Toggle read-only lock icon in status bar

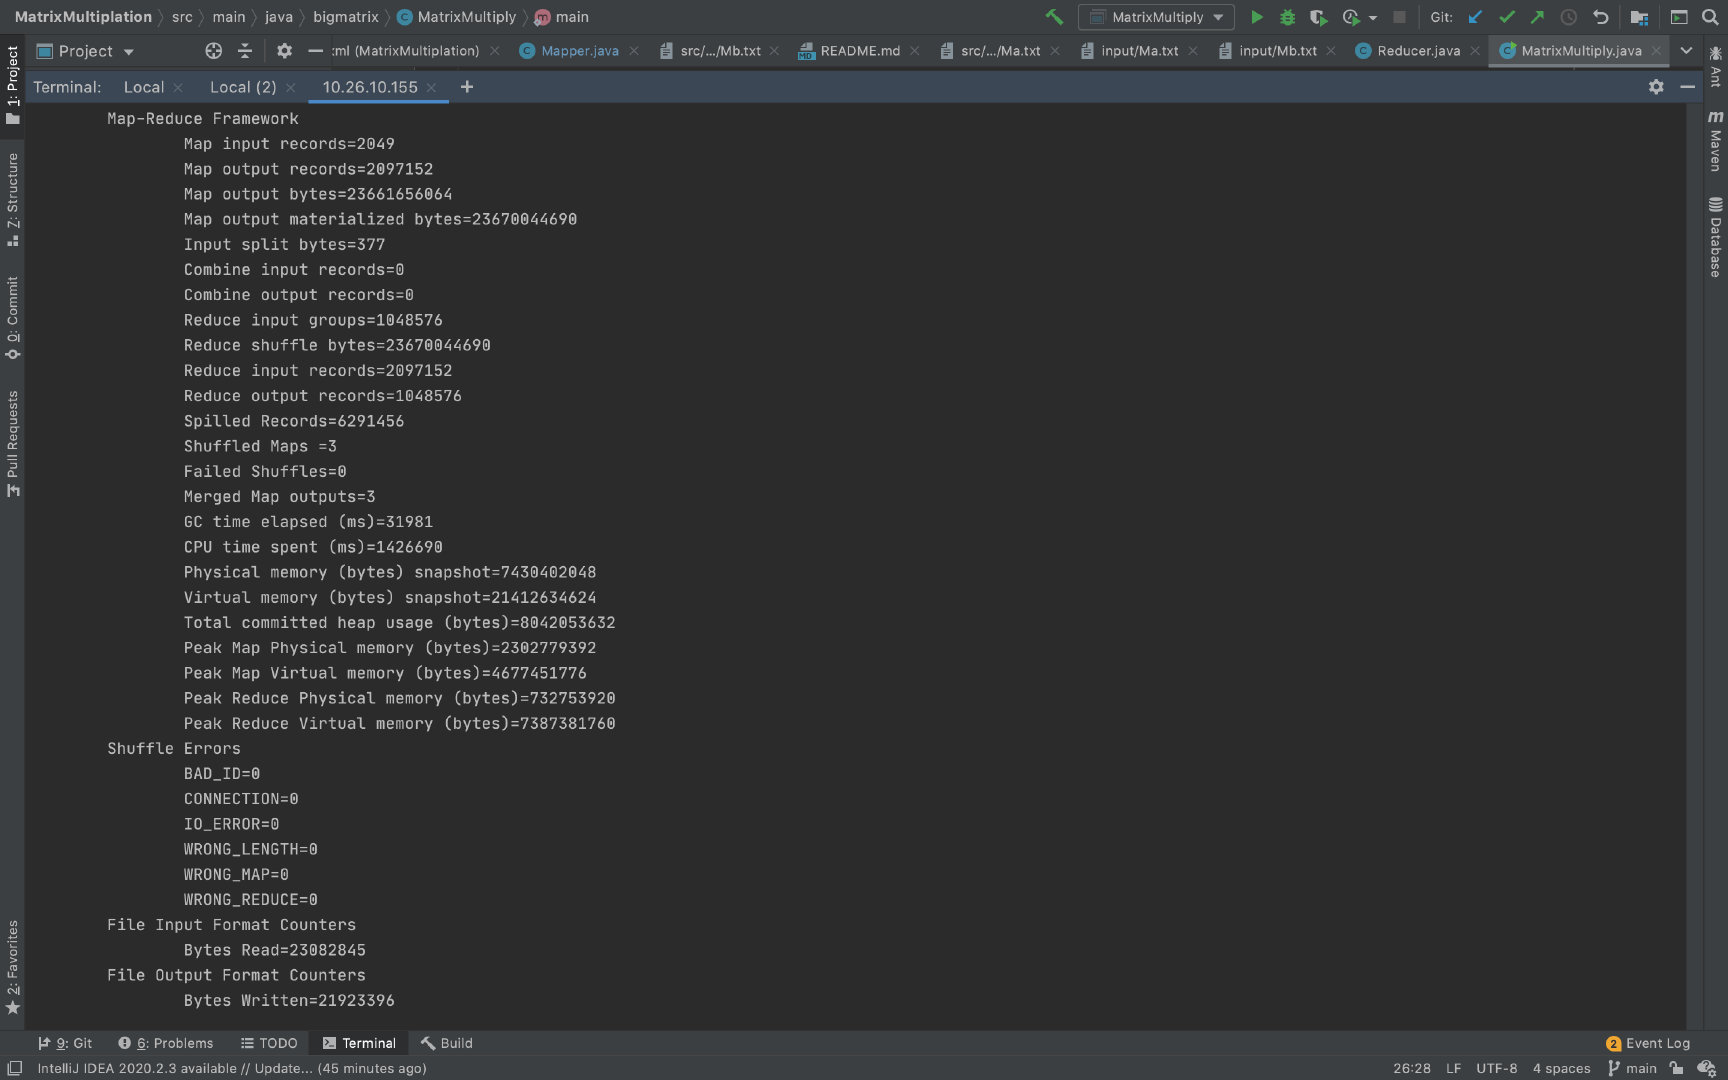[1677, 1068]
